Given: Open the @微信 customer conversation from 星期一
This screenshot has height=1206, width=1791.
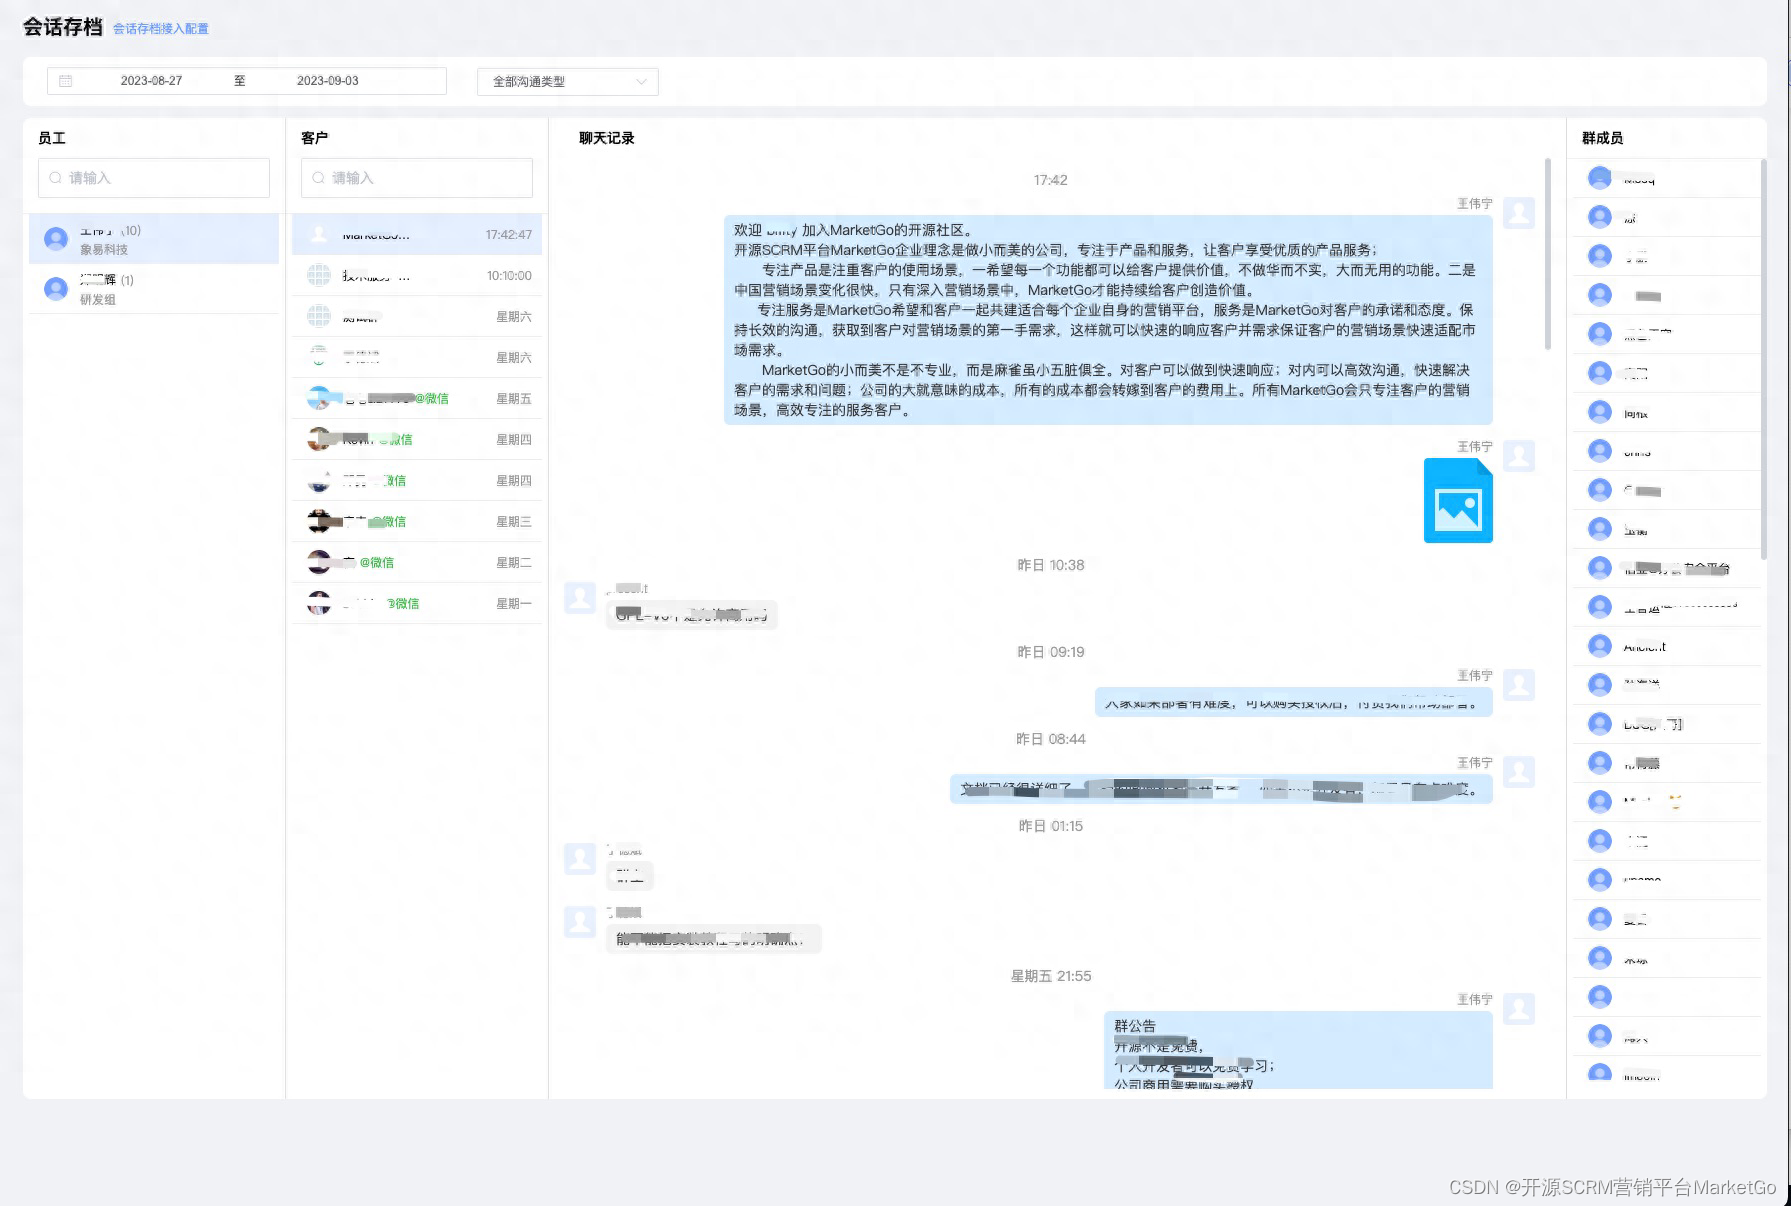Looking at the screenshot, I should (417, 603).
